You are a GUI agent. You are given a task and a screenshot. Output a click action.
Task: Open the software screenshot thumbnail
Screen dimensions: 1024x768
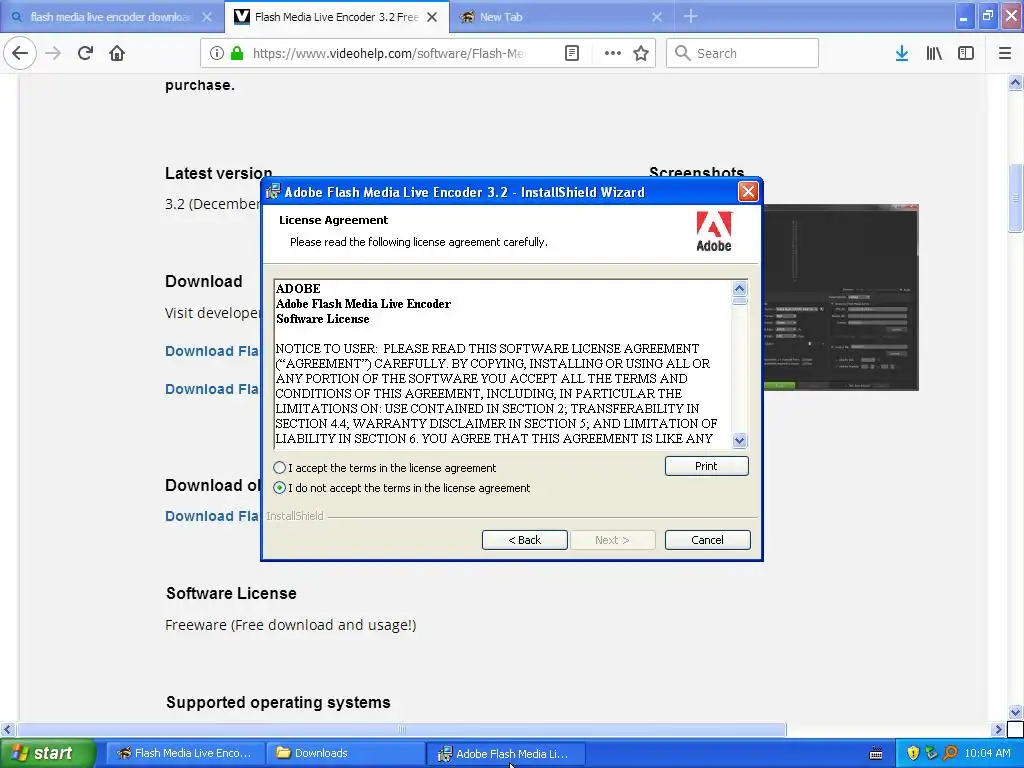click(840, 297)
